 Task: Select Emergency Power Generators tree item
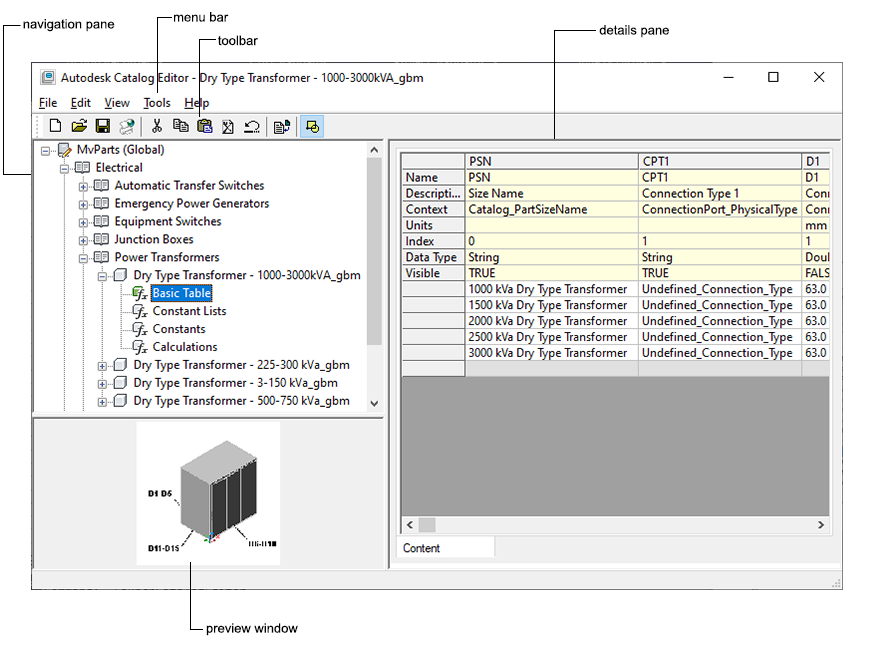191,203
